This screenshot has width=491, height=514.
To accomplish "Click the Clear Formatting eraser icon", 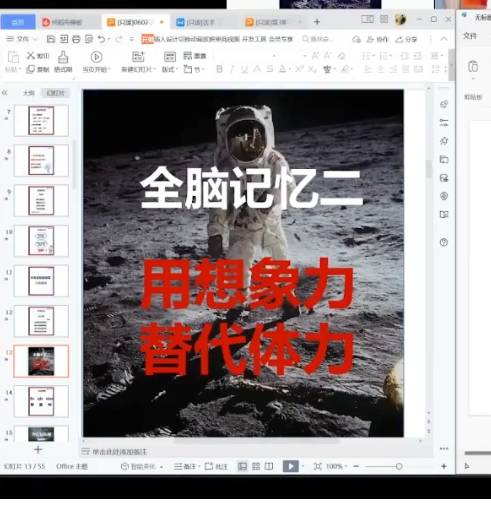I will [x=341, y=56].
